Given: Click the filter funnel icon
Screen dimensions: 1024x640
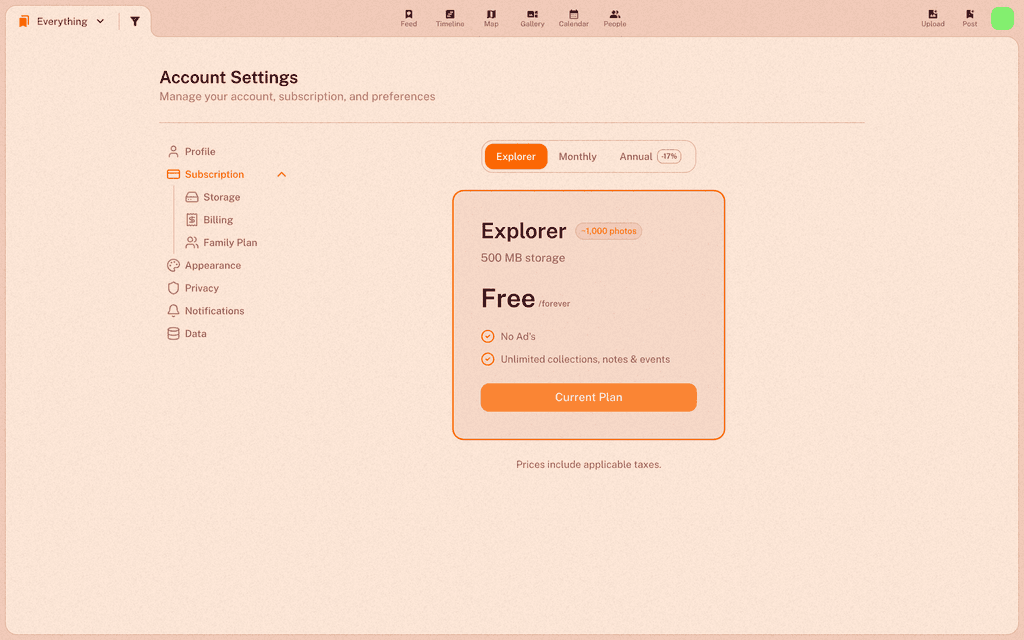Looking at the screenshot, I should tap(135, 22).
